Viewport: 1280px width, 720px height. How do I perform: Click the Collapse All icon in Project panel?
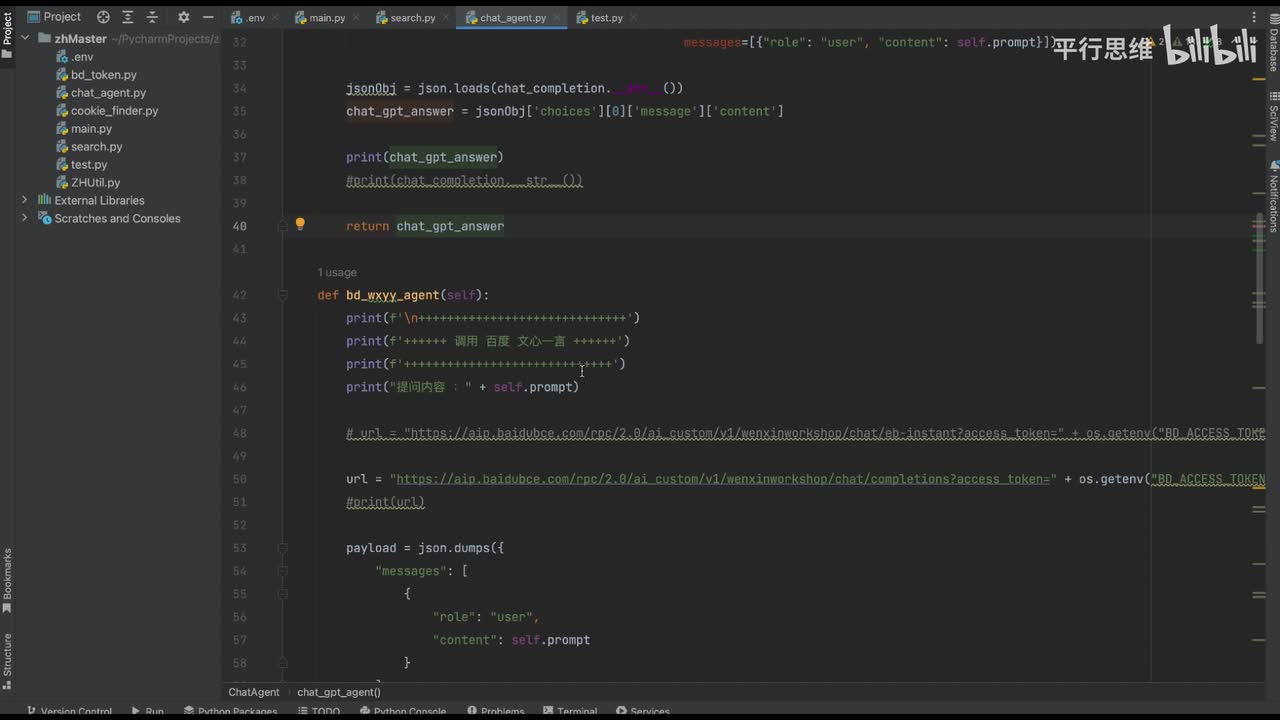point(152,17)
